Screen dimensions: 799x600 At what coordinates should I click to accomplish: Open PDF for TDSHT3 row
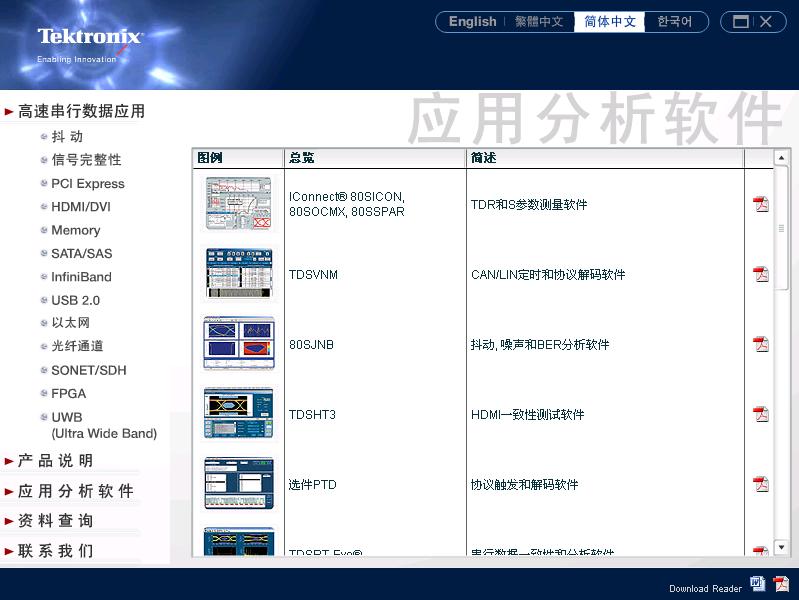coord(761,414)
